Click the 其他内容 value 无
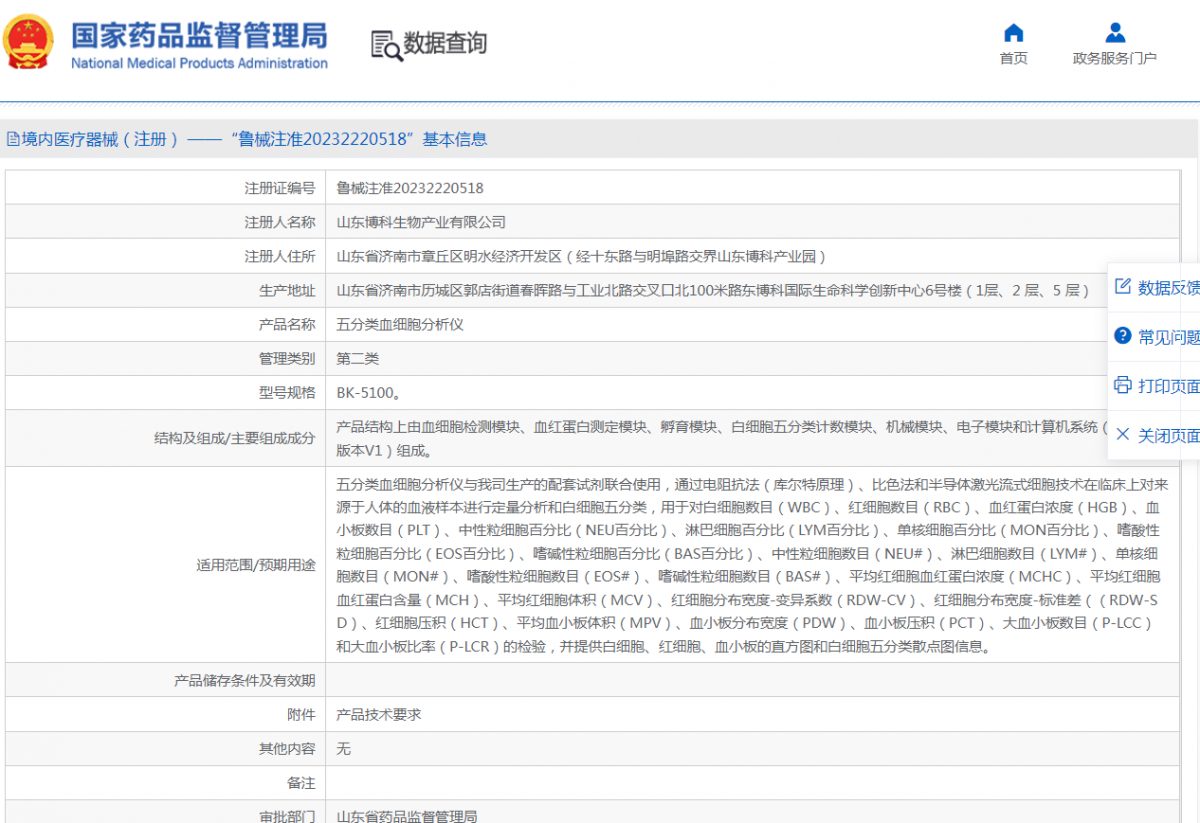 tap(343, 749)
